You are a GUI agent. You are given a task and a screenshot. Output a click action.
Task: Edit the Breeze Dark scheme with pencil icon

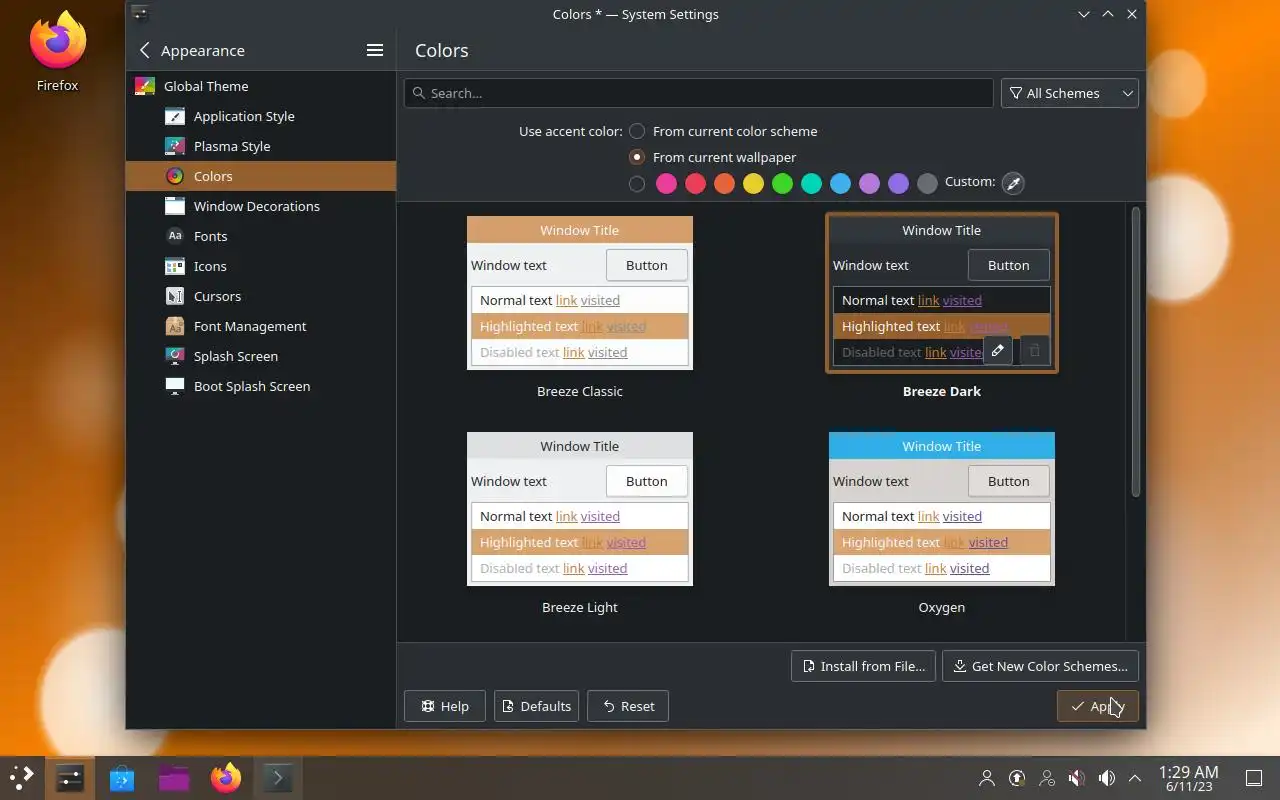click(x=998, y=351)
